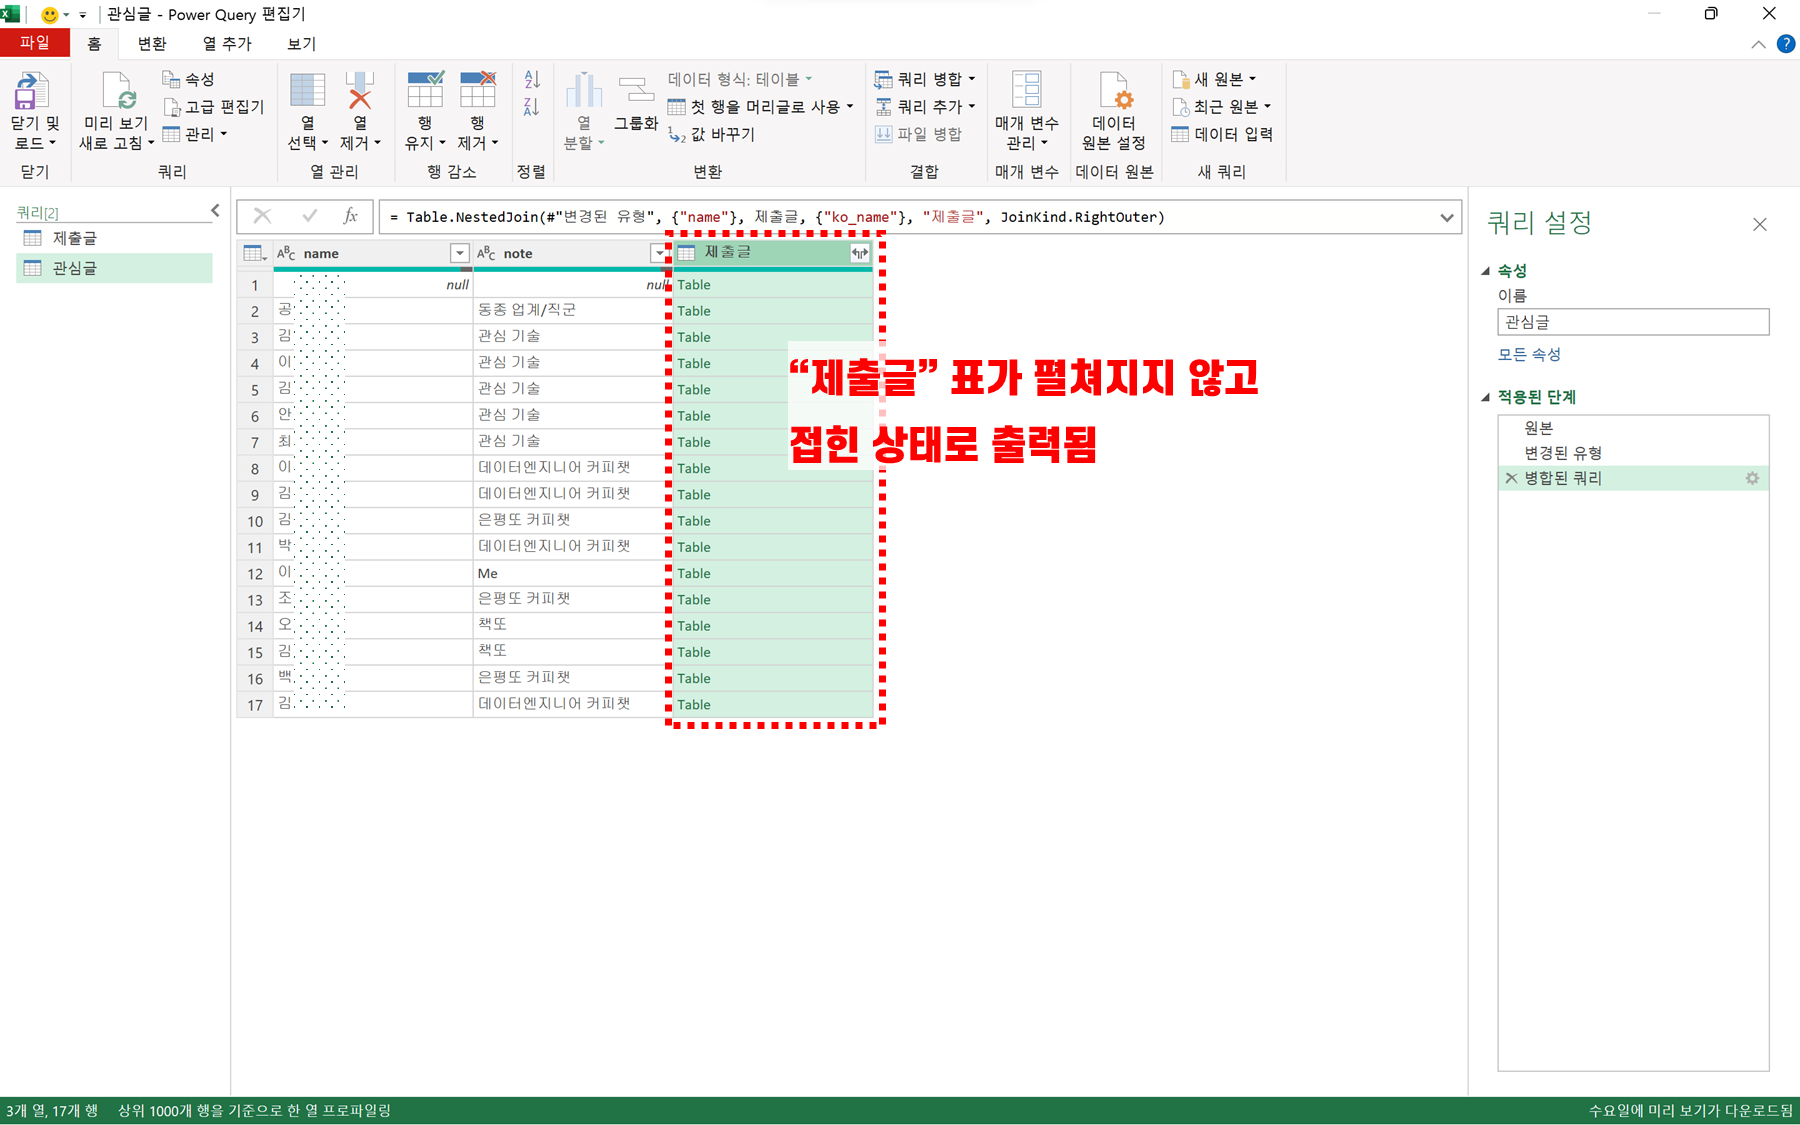Screen dimensions: 1800x1125
Task: Click the expand icon on 제출글 column header
Action: (859, 253)
